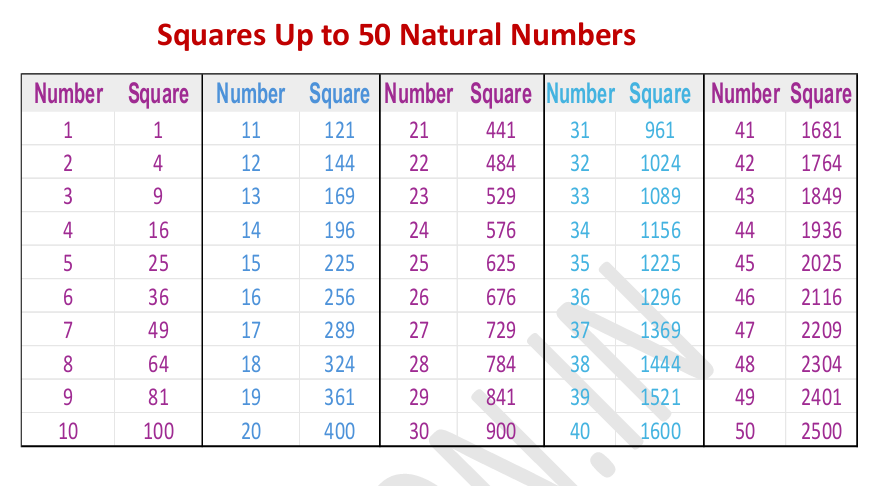Select the cell reading 2116
The image size is (881, 486).
click(x=821, y=297)
